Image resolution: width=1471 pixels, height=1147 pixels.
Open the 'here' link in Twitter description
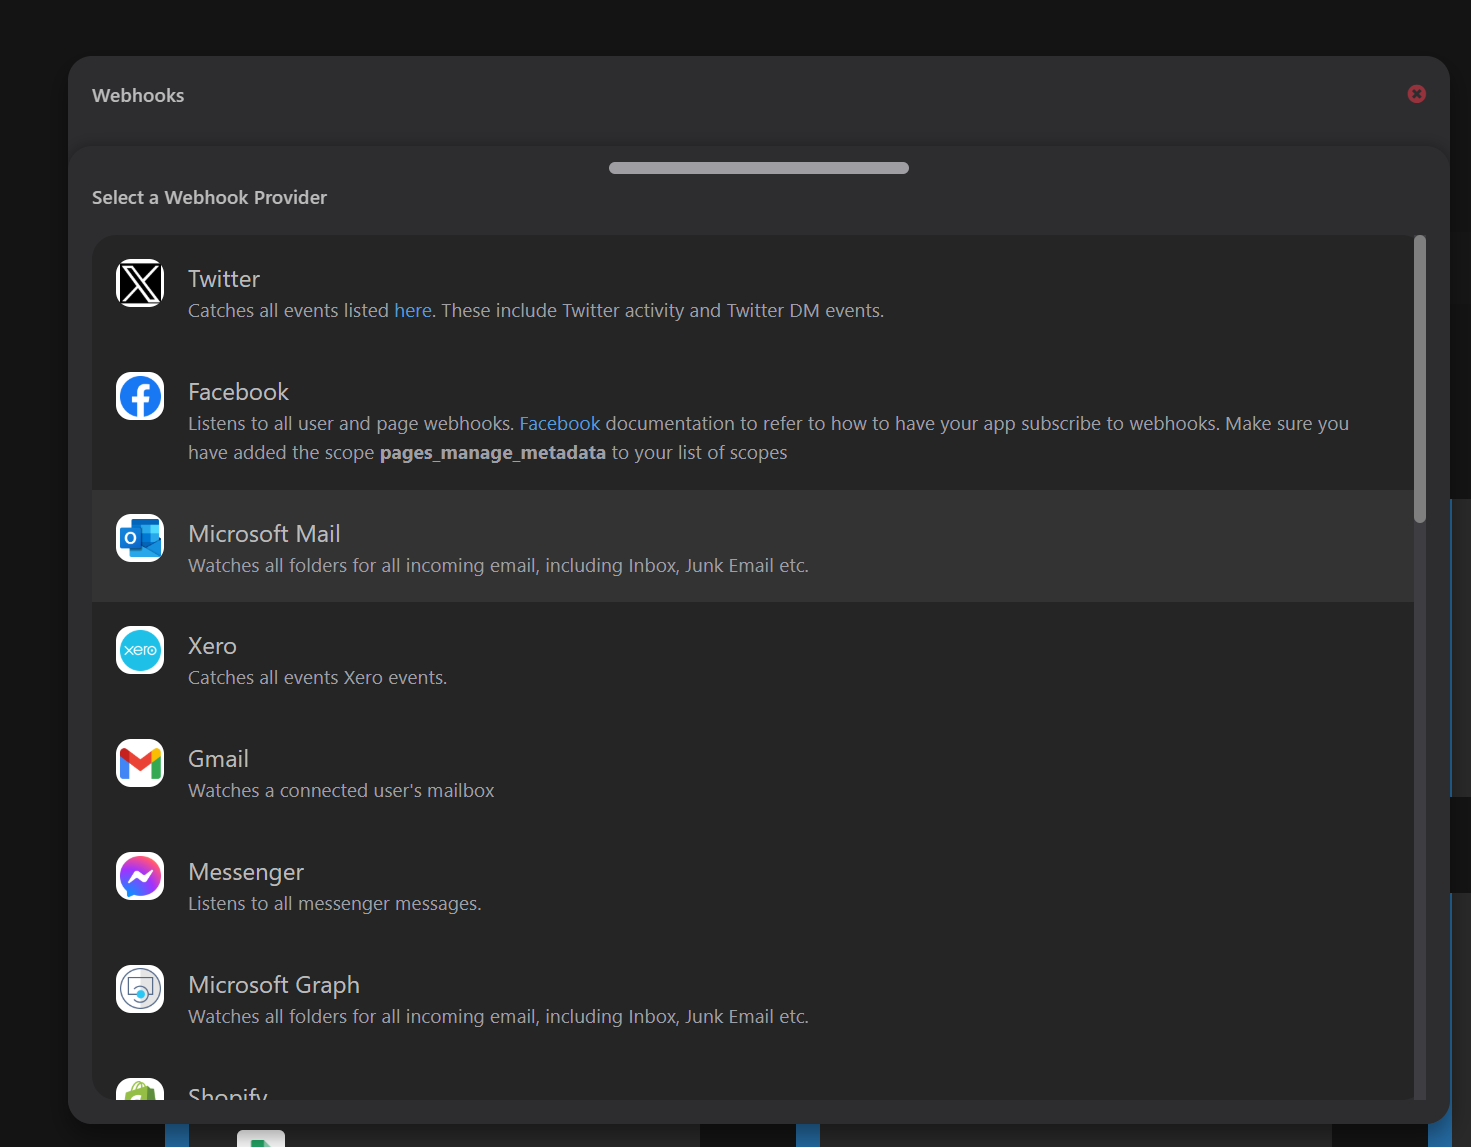(412, 311)
